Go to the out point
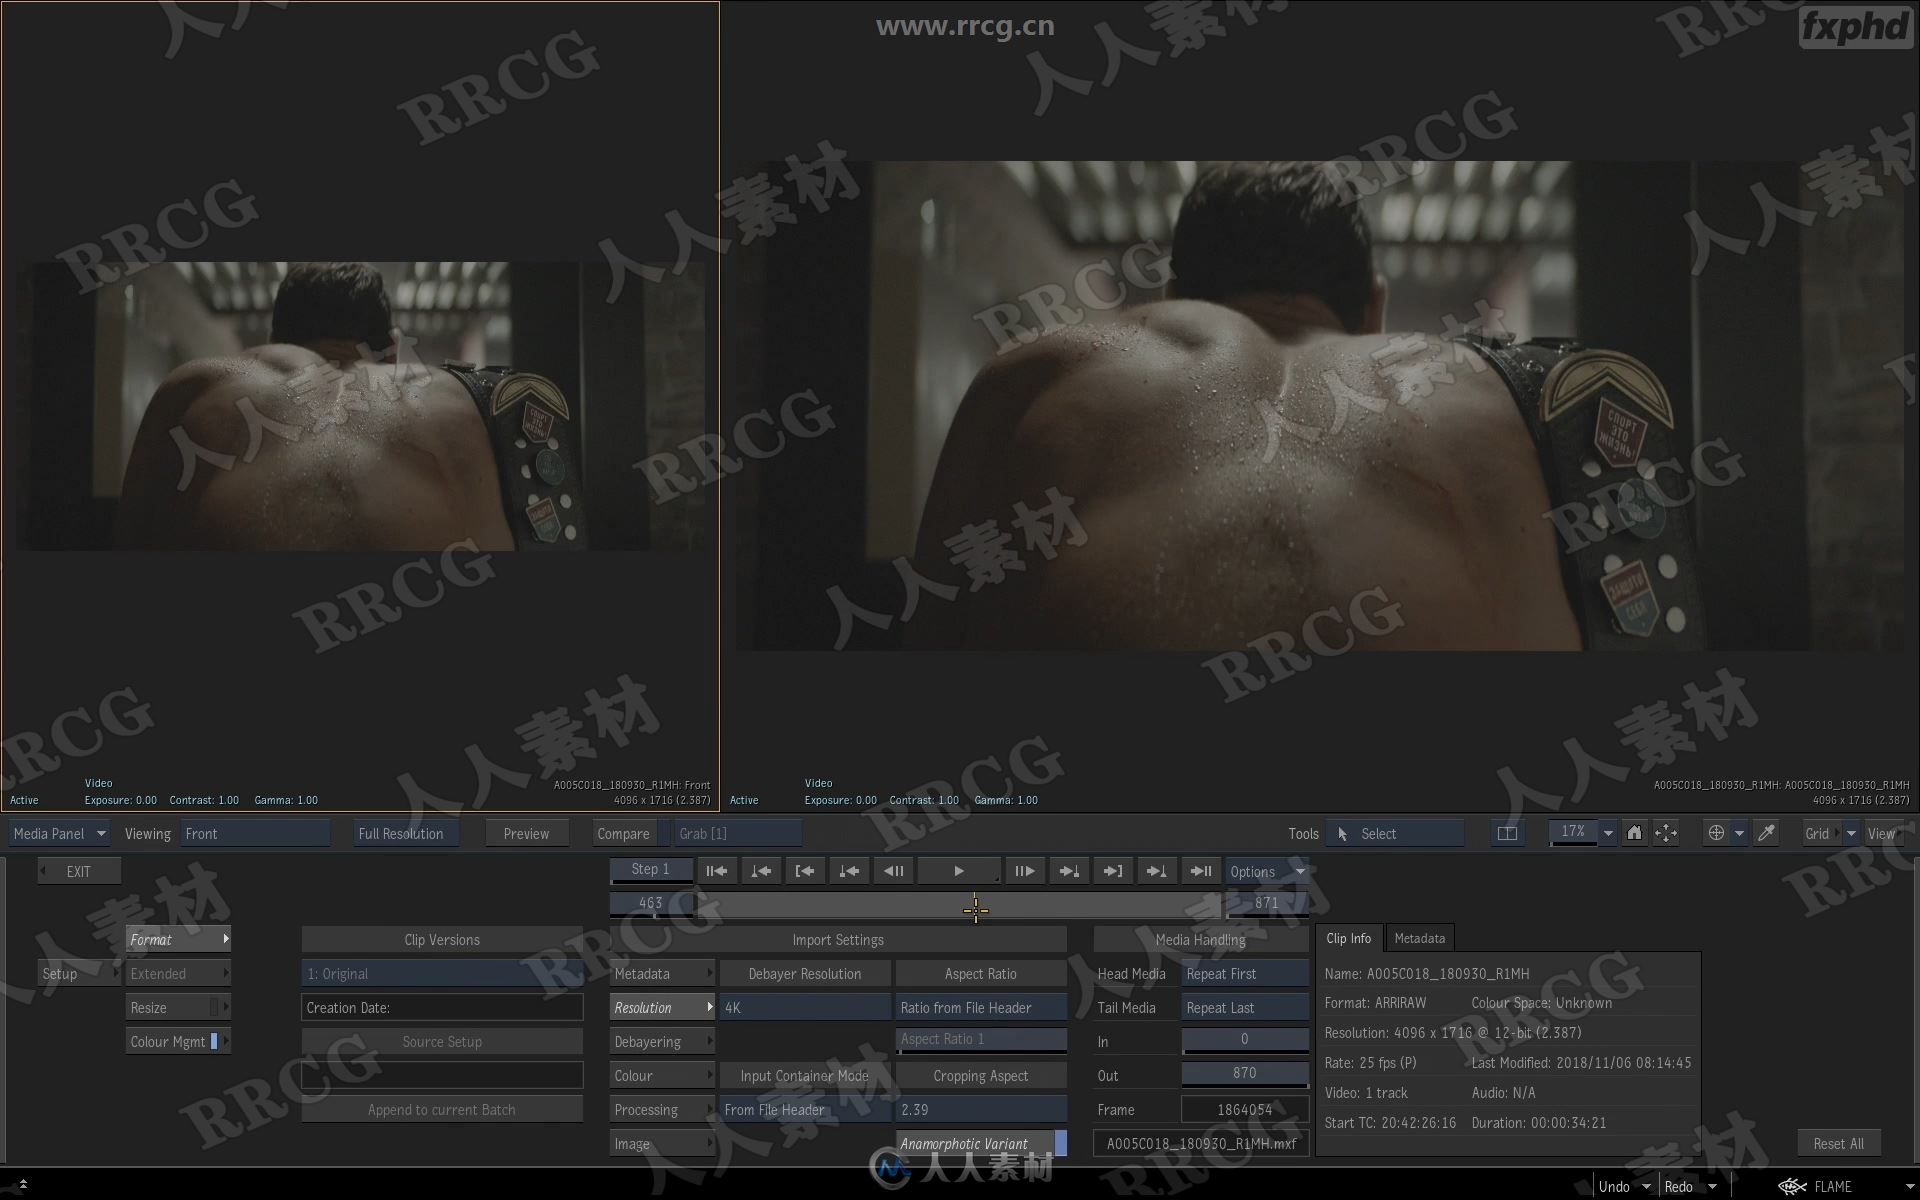This screenshot has width=1920, height=1200. (1113, 871)
